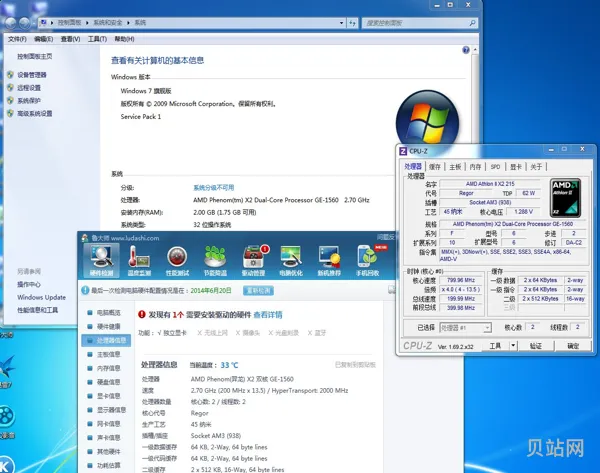Select the 处理器 tab in CPU-Z
Viewport: 600px width, 473px height.
413,166
